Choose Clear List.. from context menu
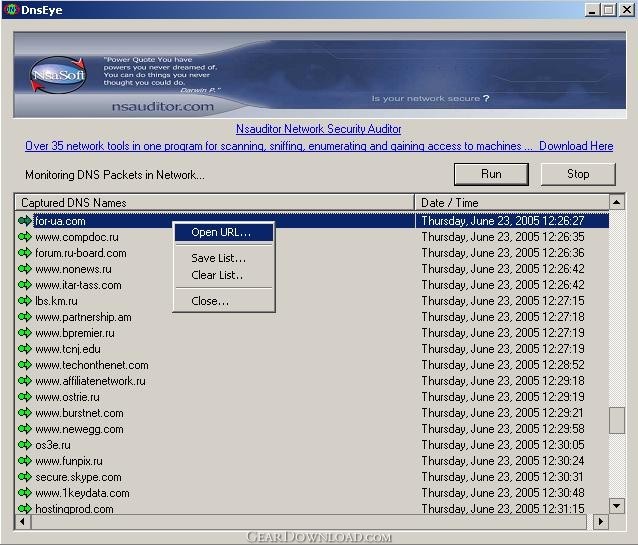Screen dimensions: 638x545 click(224, 275)
